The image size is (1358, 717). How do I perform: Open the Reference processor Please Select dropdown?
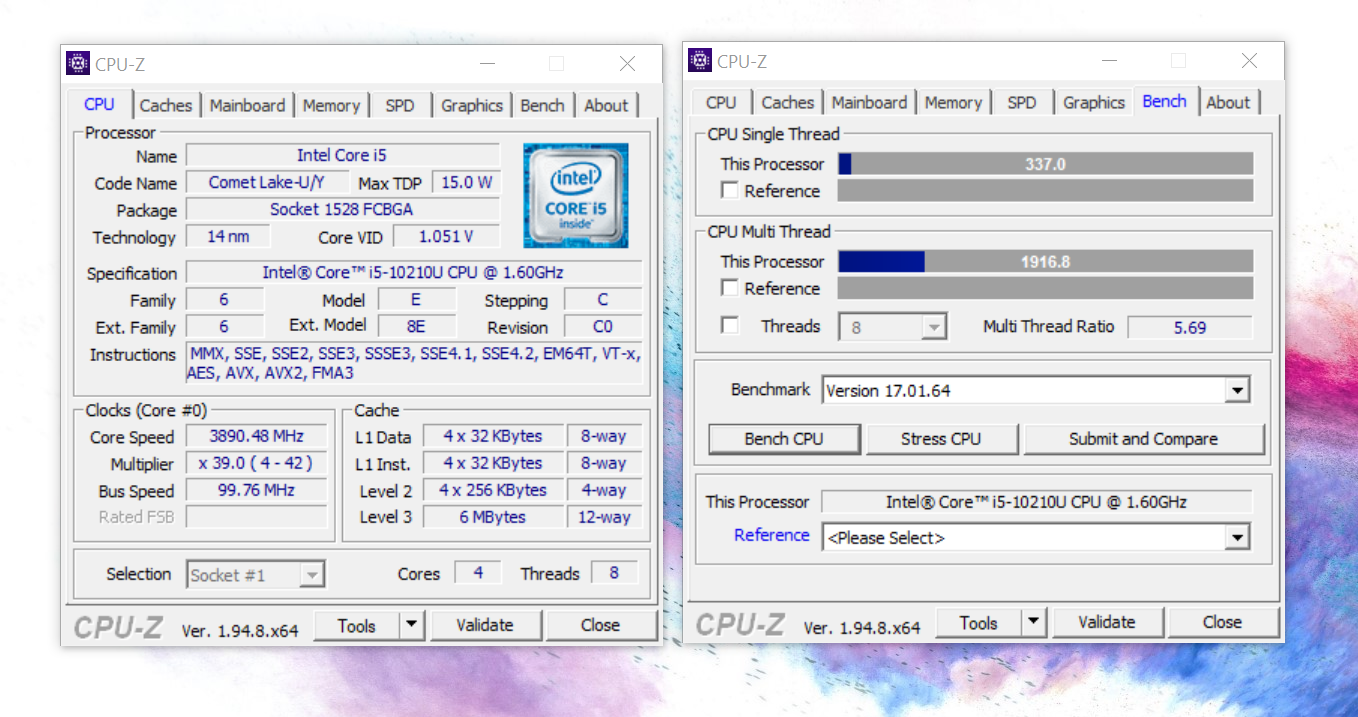pos(1238,538)
